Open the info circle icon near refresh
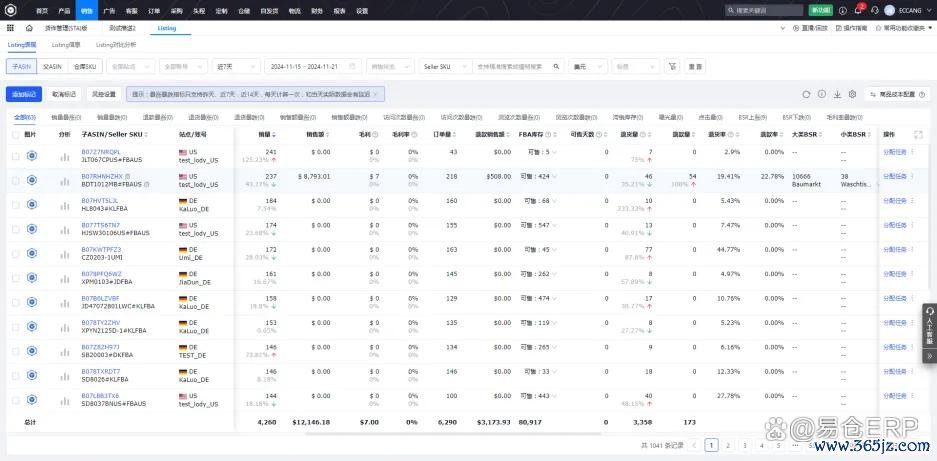The image size is (937, 461). point(822,94)
